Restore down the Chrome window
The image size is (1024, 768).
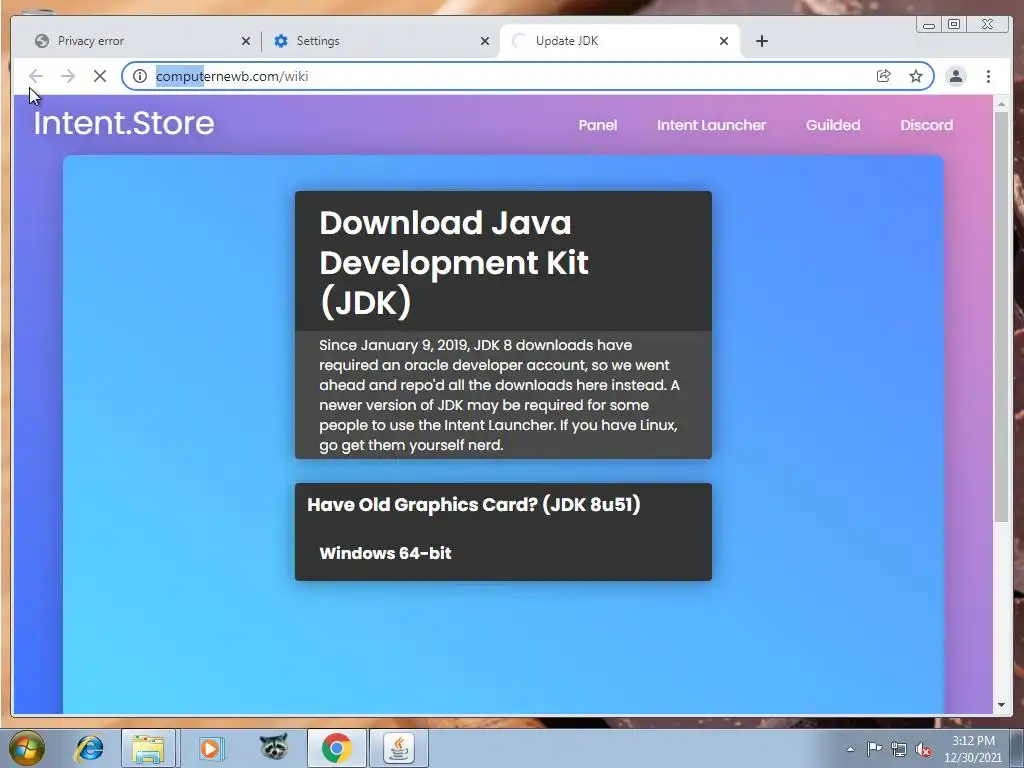954,25
